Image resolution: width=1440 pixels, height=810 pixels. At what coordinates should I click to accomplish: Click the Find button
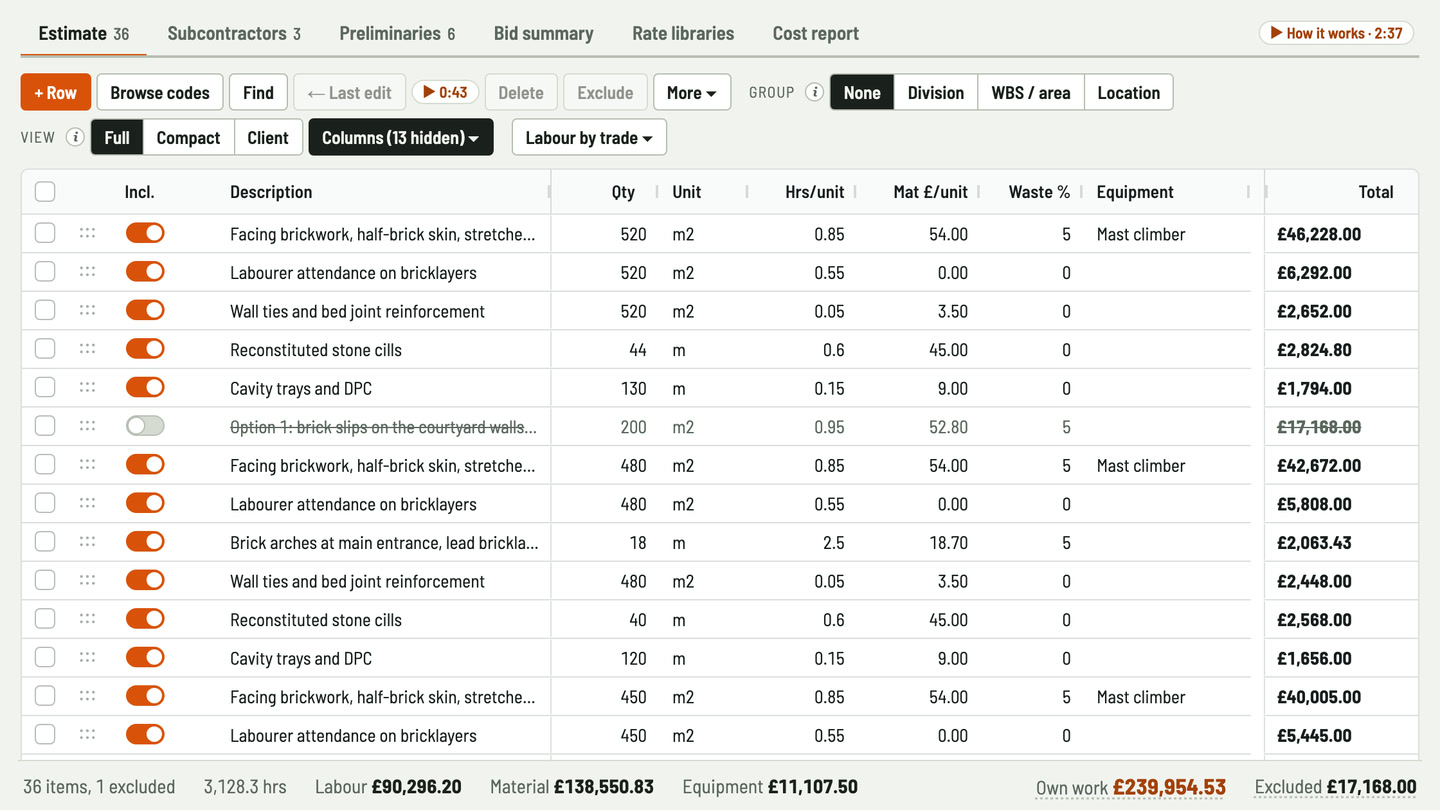point(258,92)
